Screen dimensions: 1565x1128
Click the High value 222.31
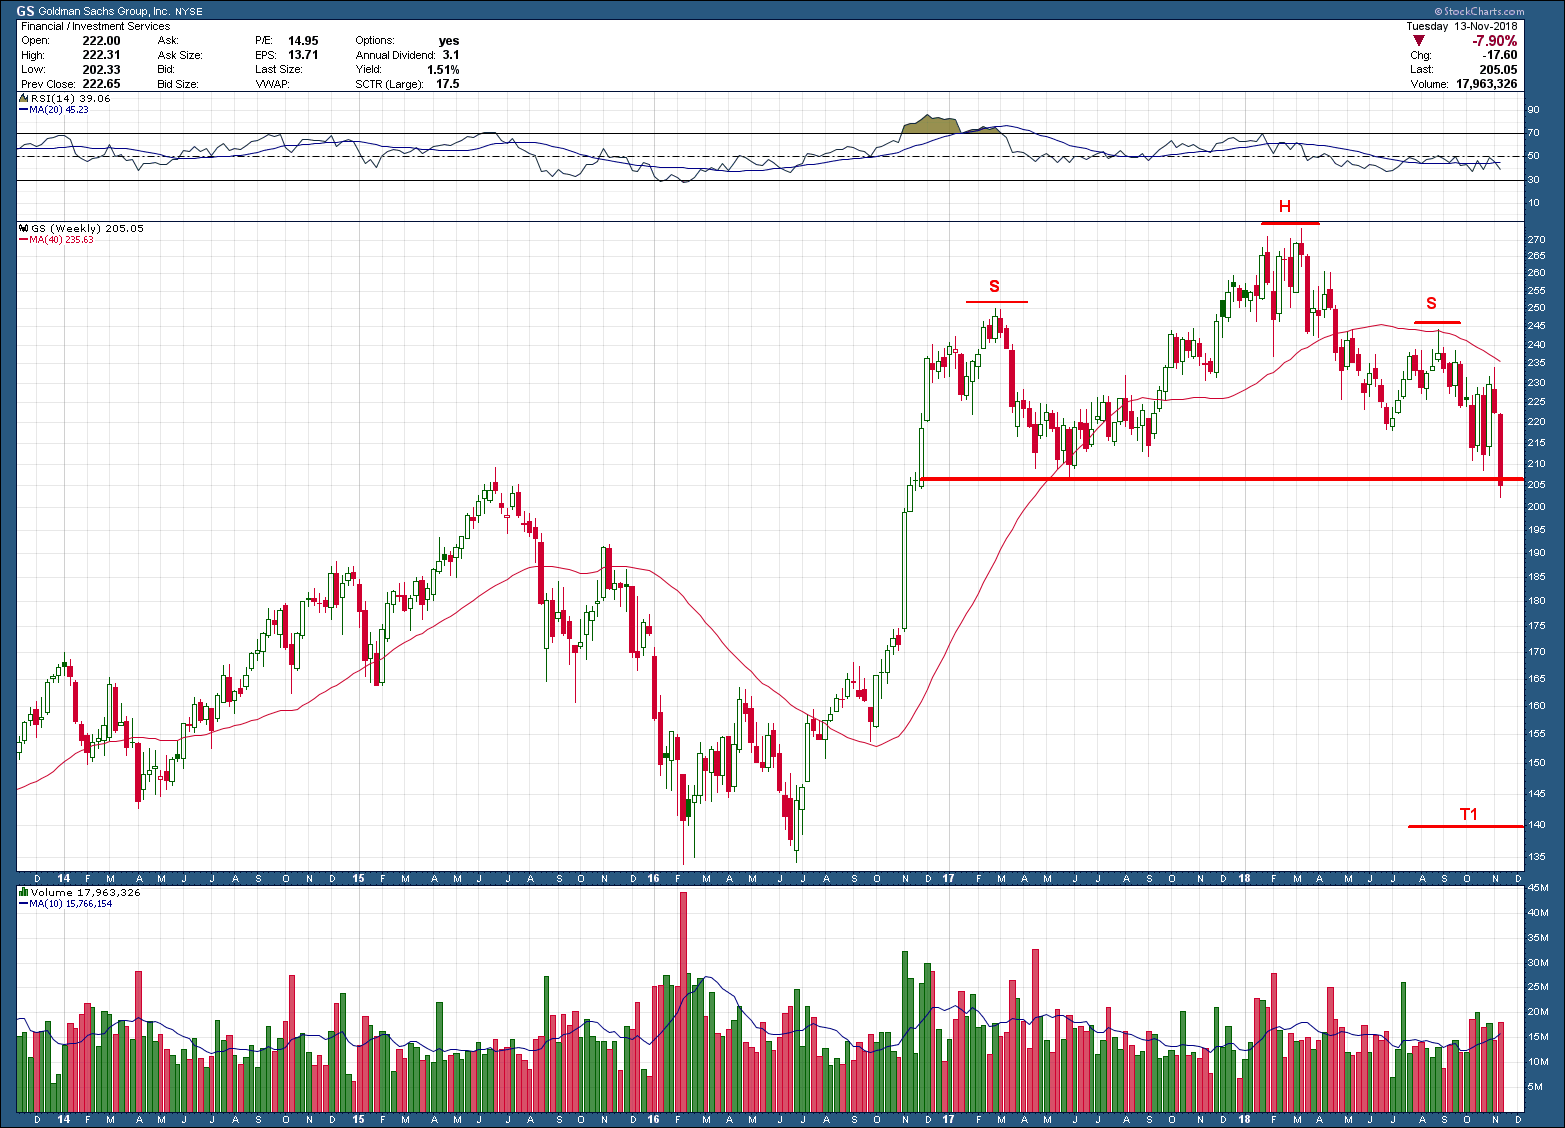coord(101,55)
